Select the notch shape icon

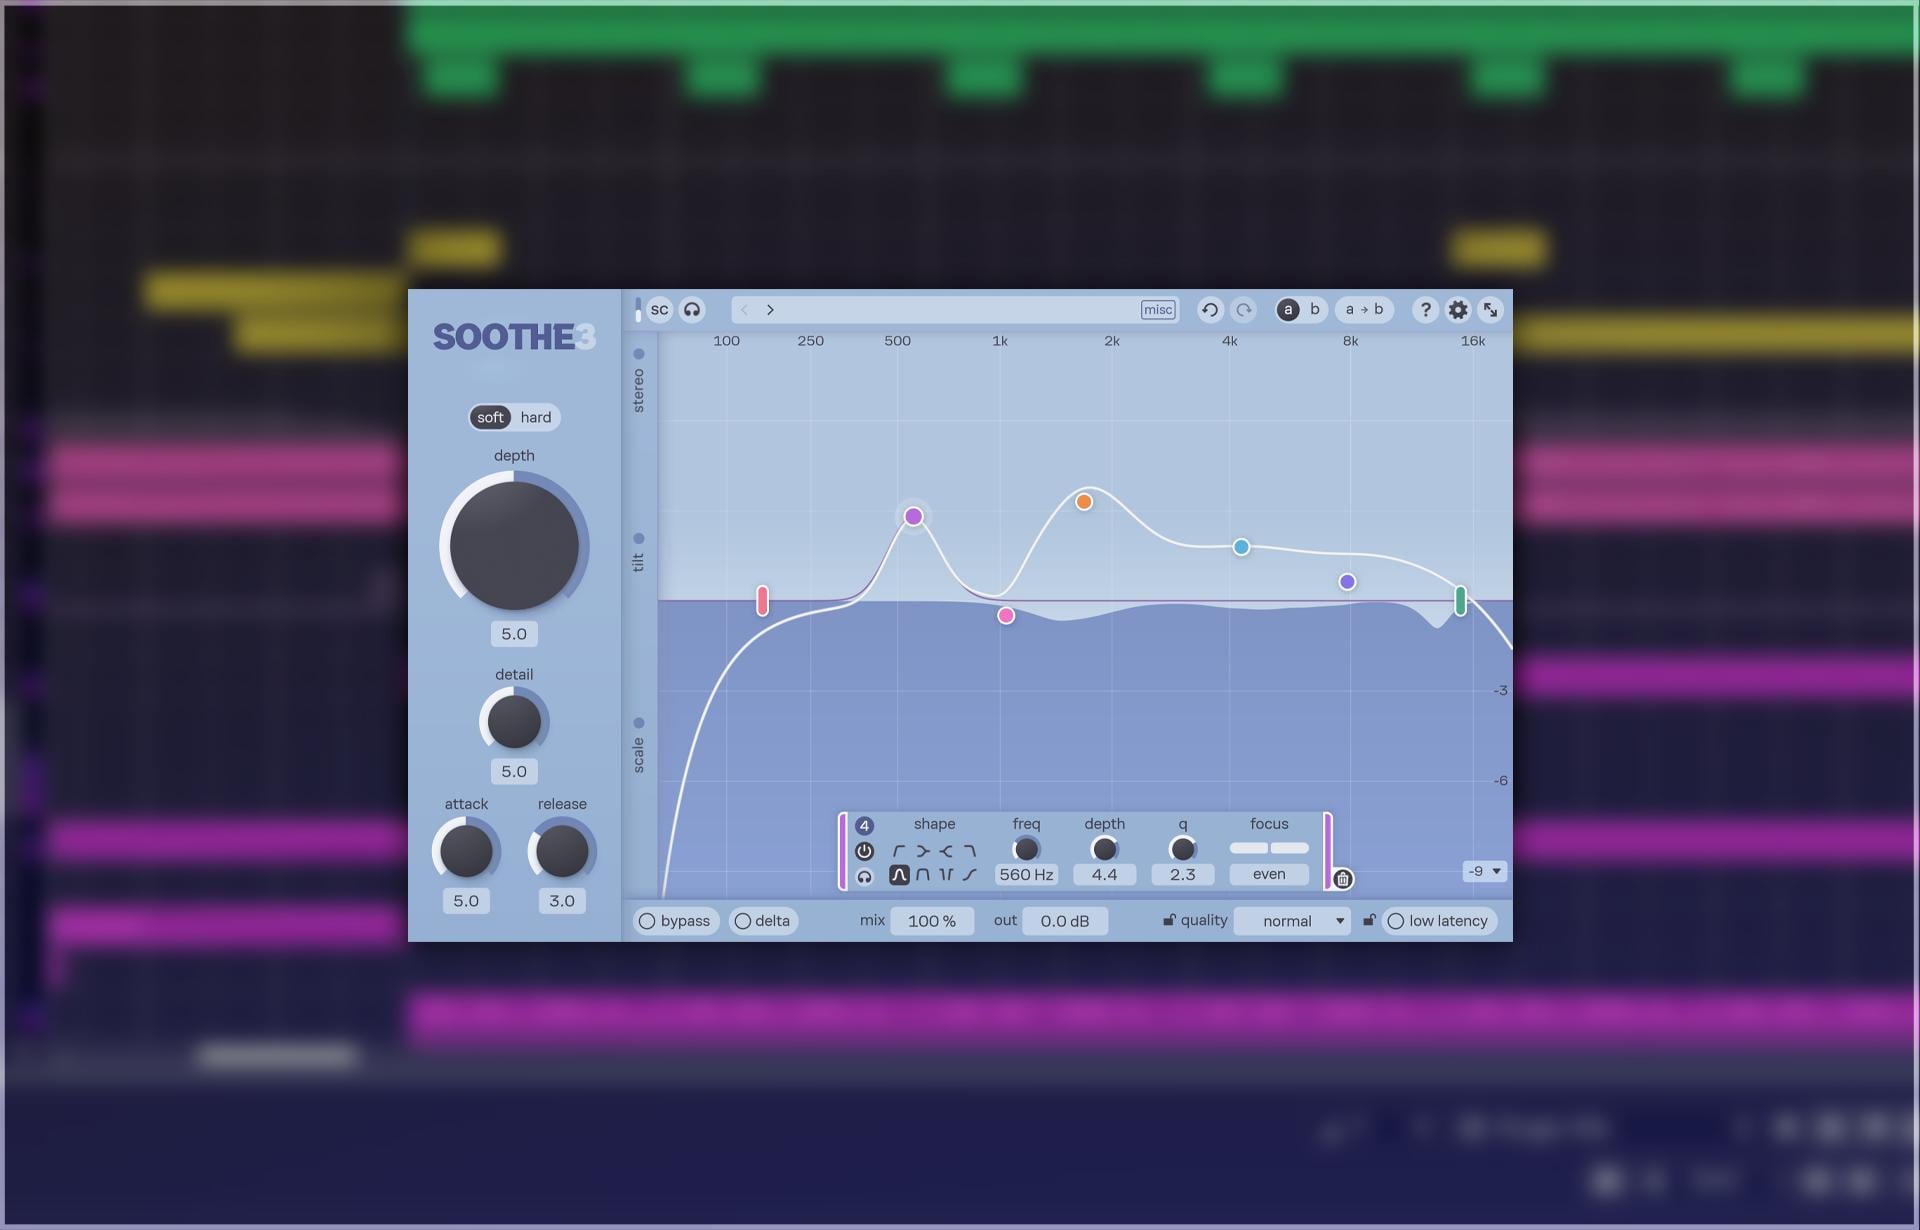coord(946,875)
